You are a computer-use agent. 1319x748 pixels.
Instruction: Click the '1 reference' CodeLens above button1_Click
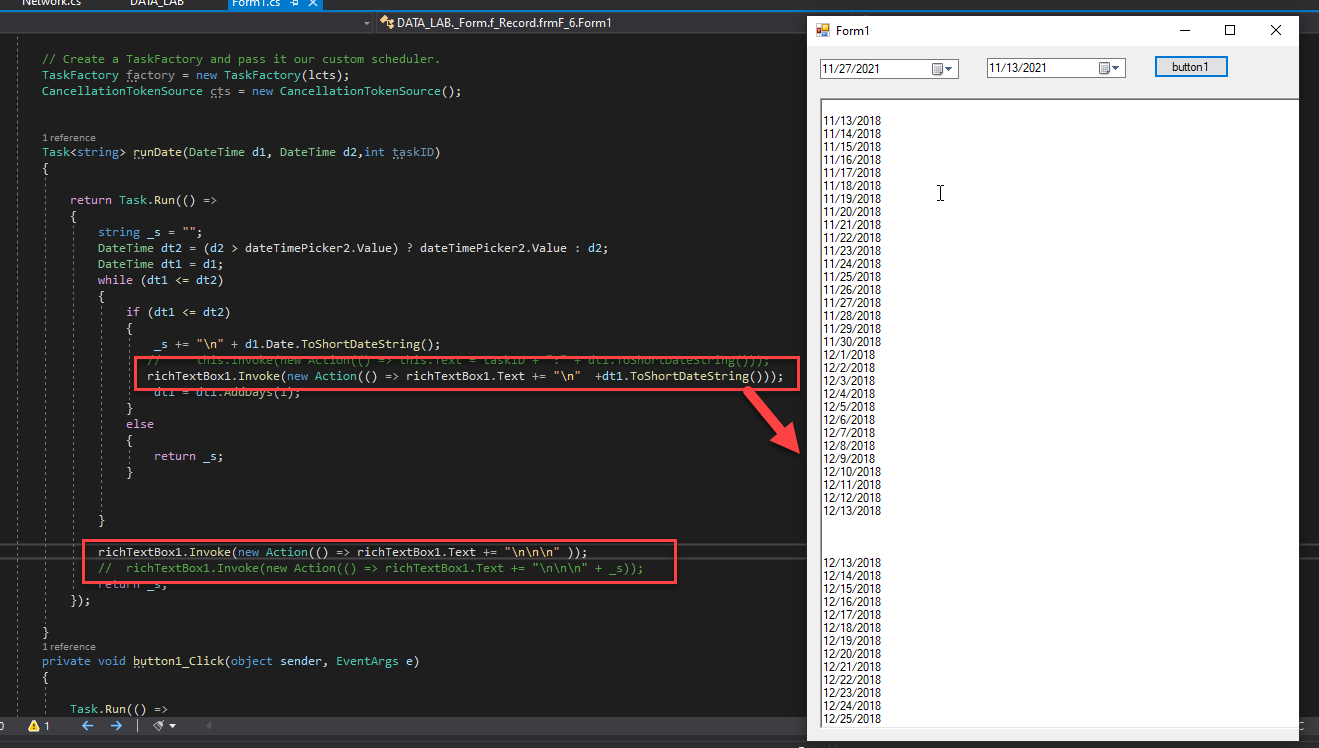tap(69, 647)
